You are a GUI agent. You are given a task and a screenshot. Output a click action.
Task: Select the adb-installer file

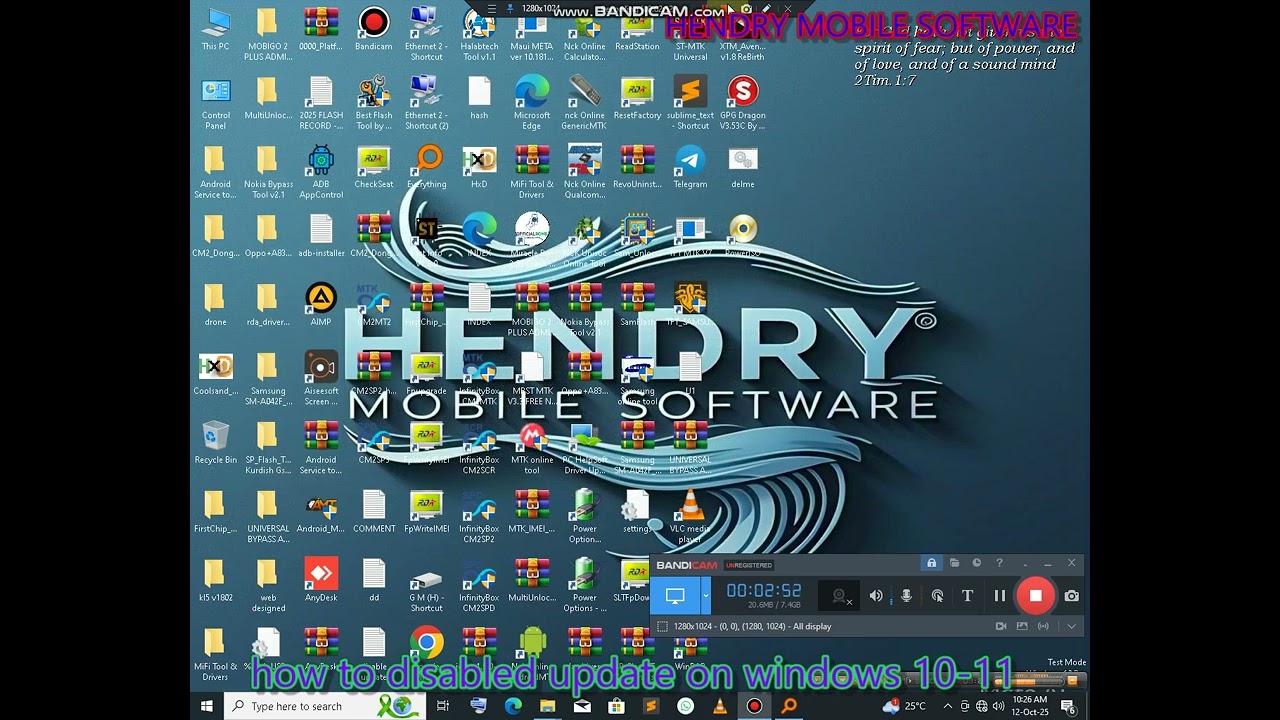[321, 236]
